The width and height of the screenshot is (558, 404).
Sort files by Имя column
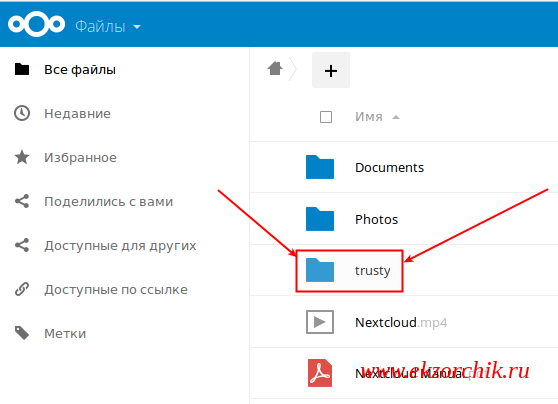pos(369,117)
